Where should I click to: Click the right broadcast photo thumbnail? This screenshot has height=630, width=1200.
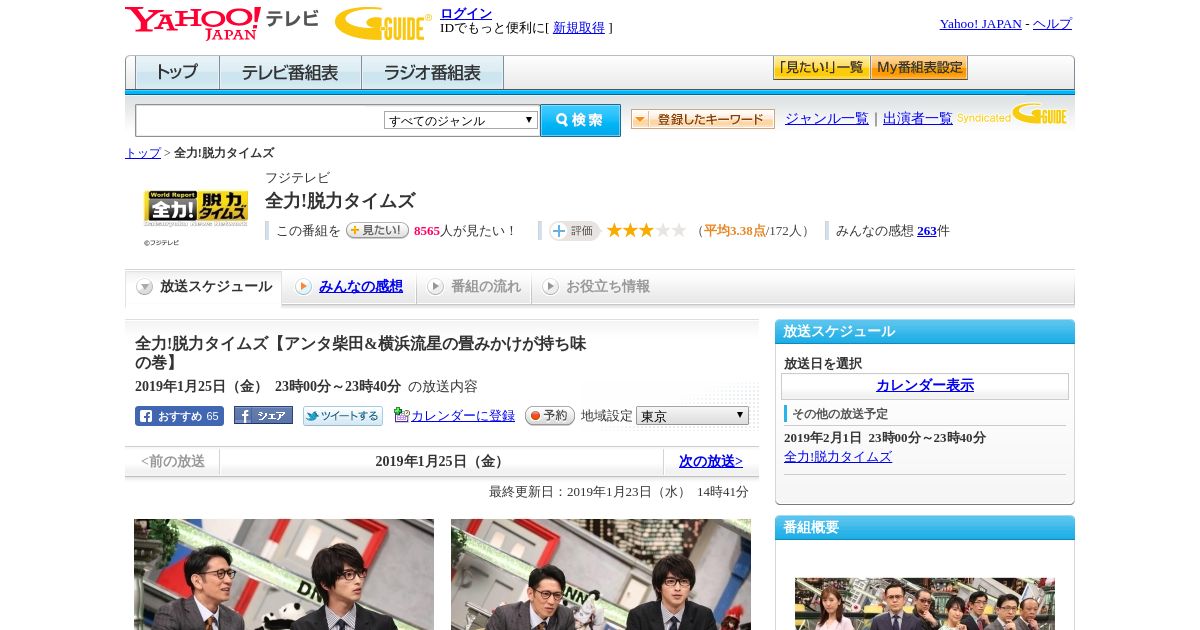(x=601, y=574)
